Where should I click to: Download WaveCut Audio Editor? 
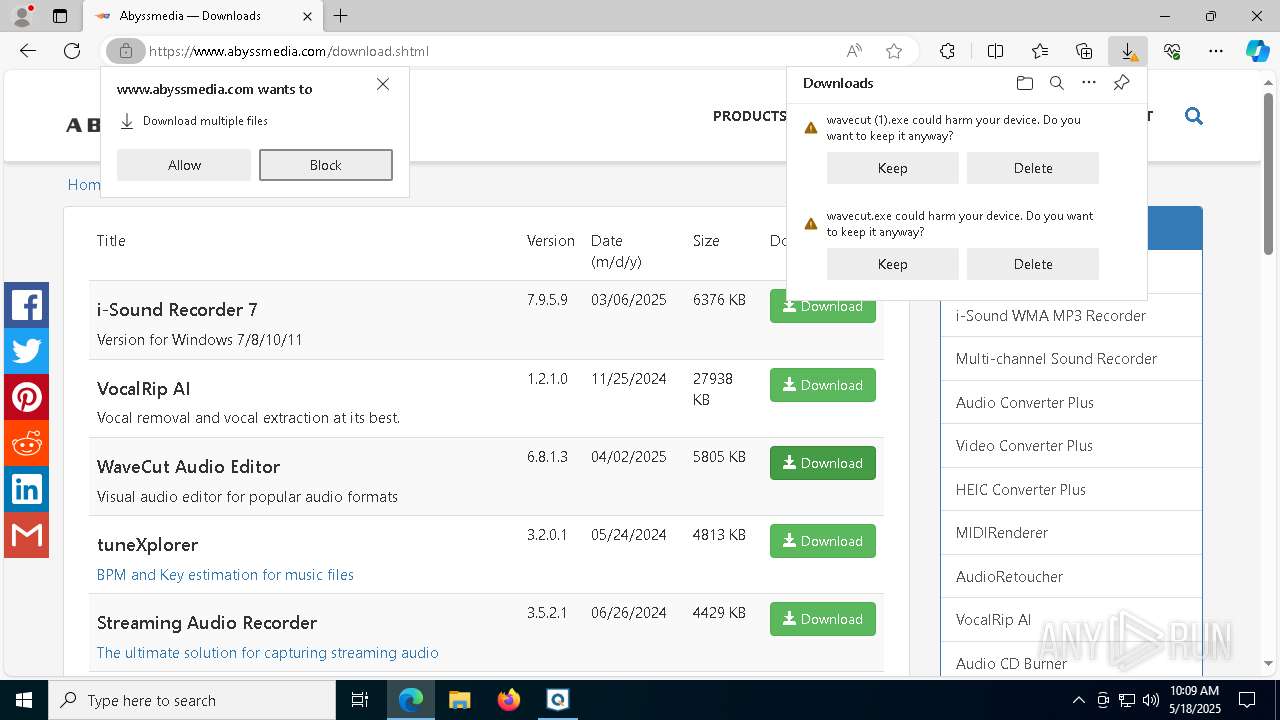click(x=823, y=463)
